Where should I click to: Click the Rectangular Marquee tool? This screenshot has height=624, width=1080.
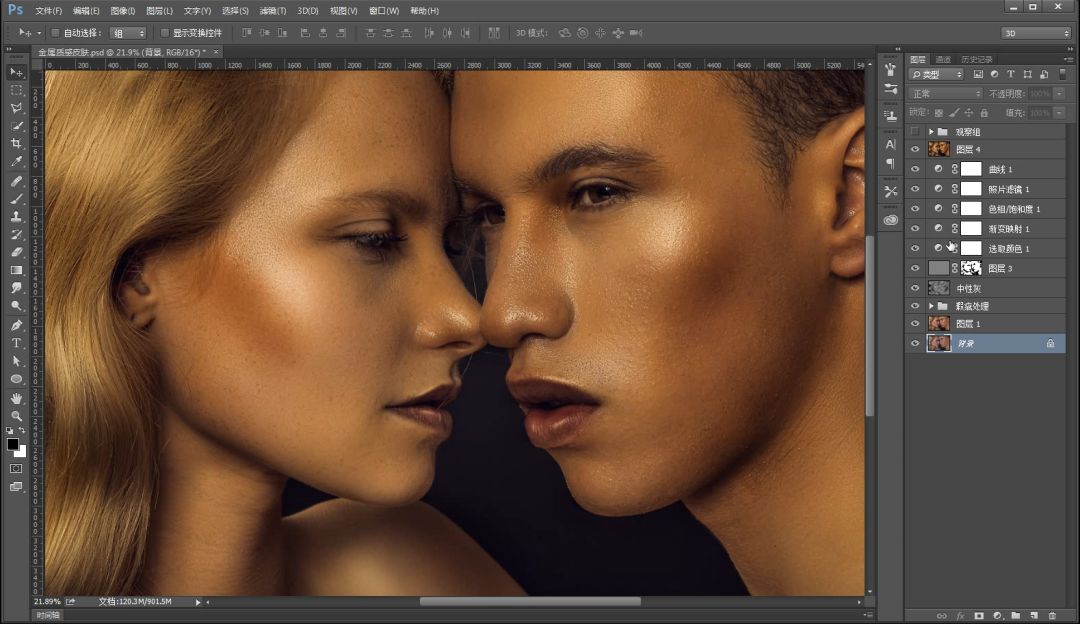(x=16, y=90)
